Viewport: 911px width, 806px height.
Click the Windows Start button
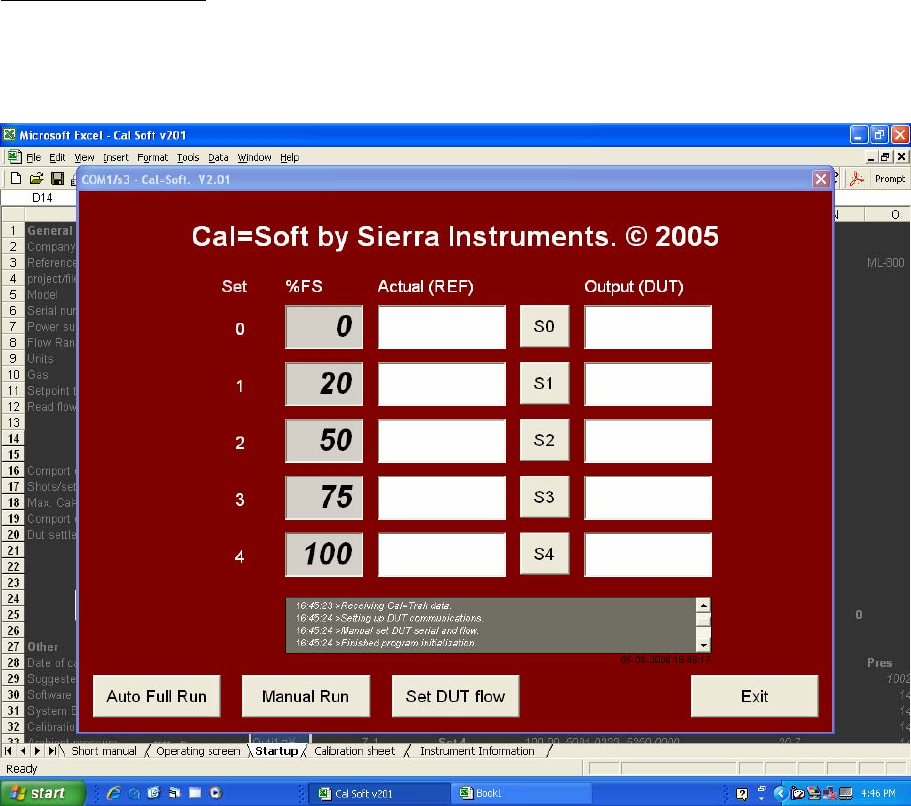(42, 793)
